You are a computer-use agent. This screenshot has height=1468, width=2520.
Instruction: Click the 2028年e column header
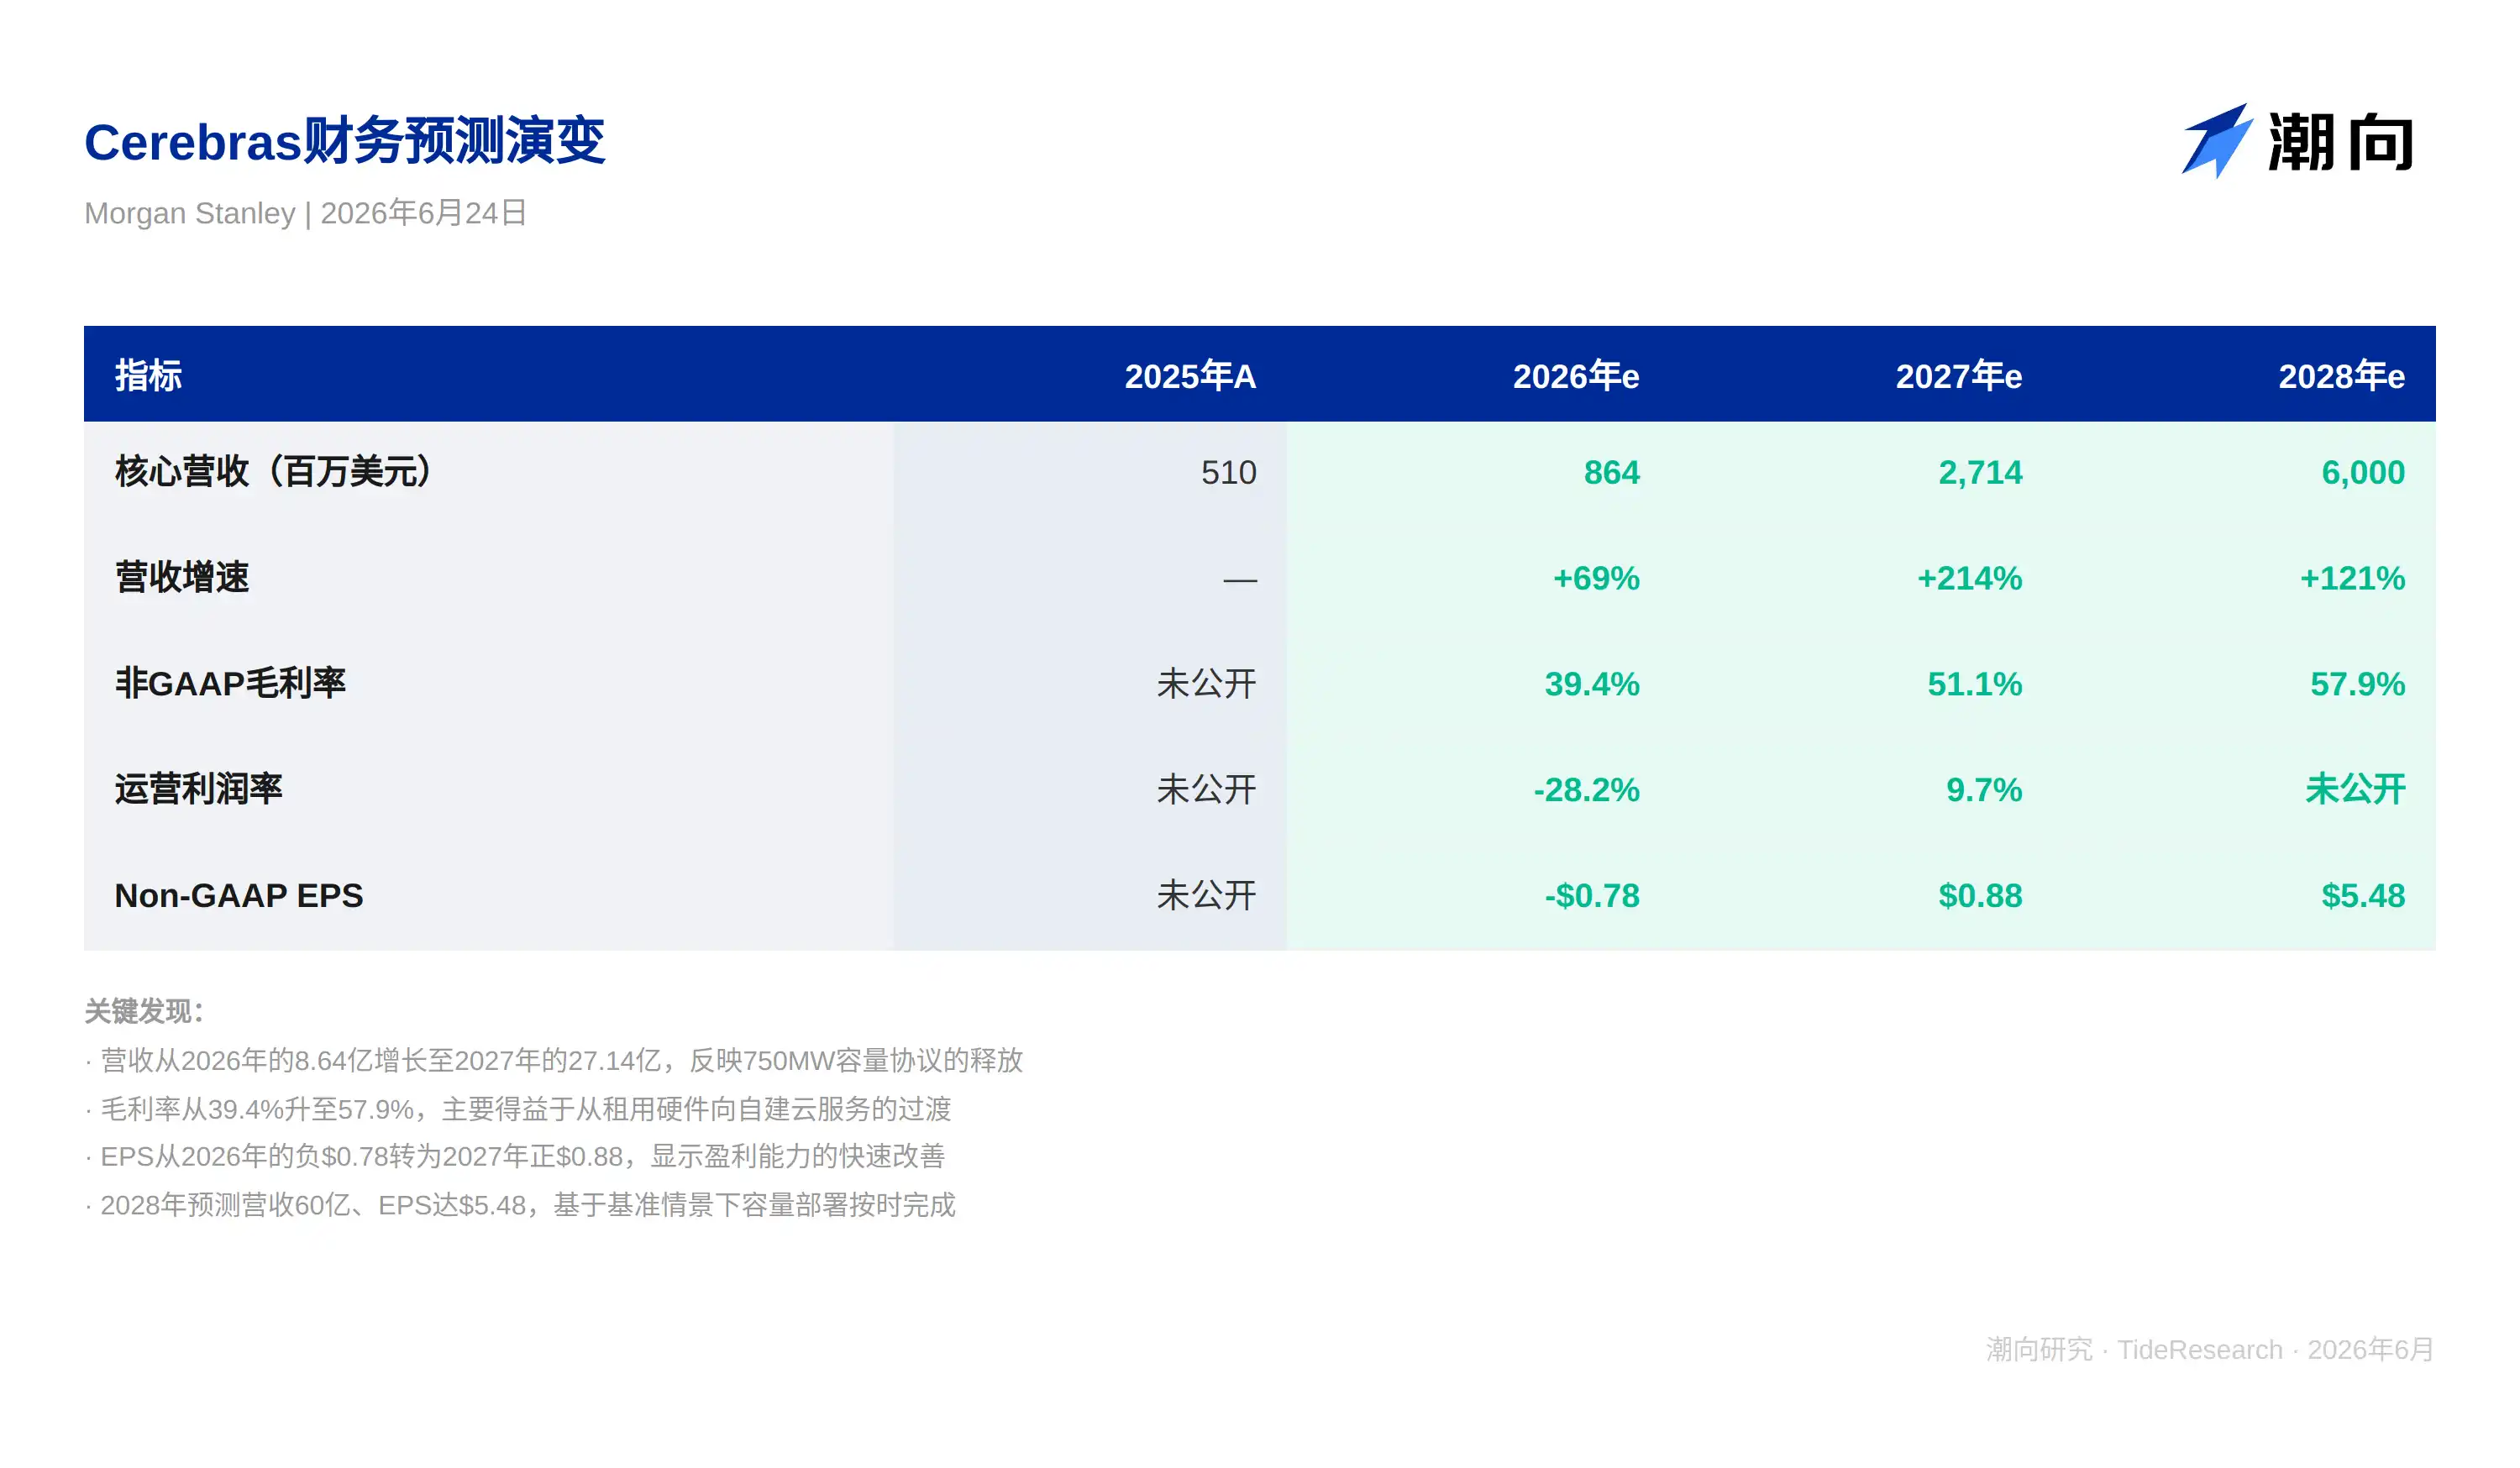point(2342,376)
